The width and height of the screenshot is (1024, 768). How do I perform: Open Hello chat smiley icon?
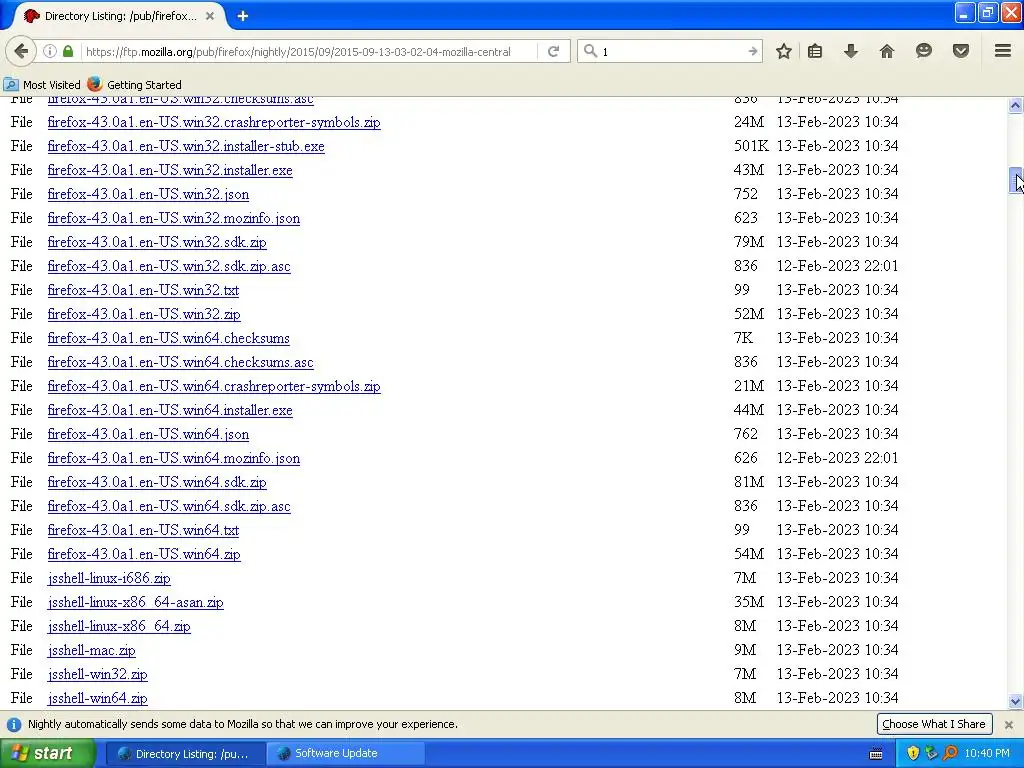923,51
